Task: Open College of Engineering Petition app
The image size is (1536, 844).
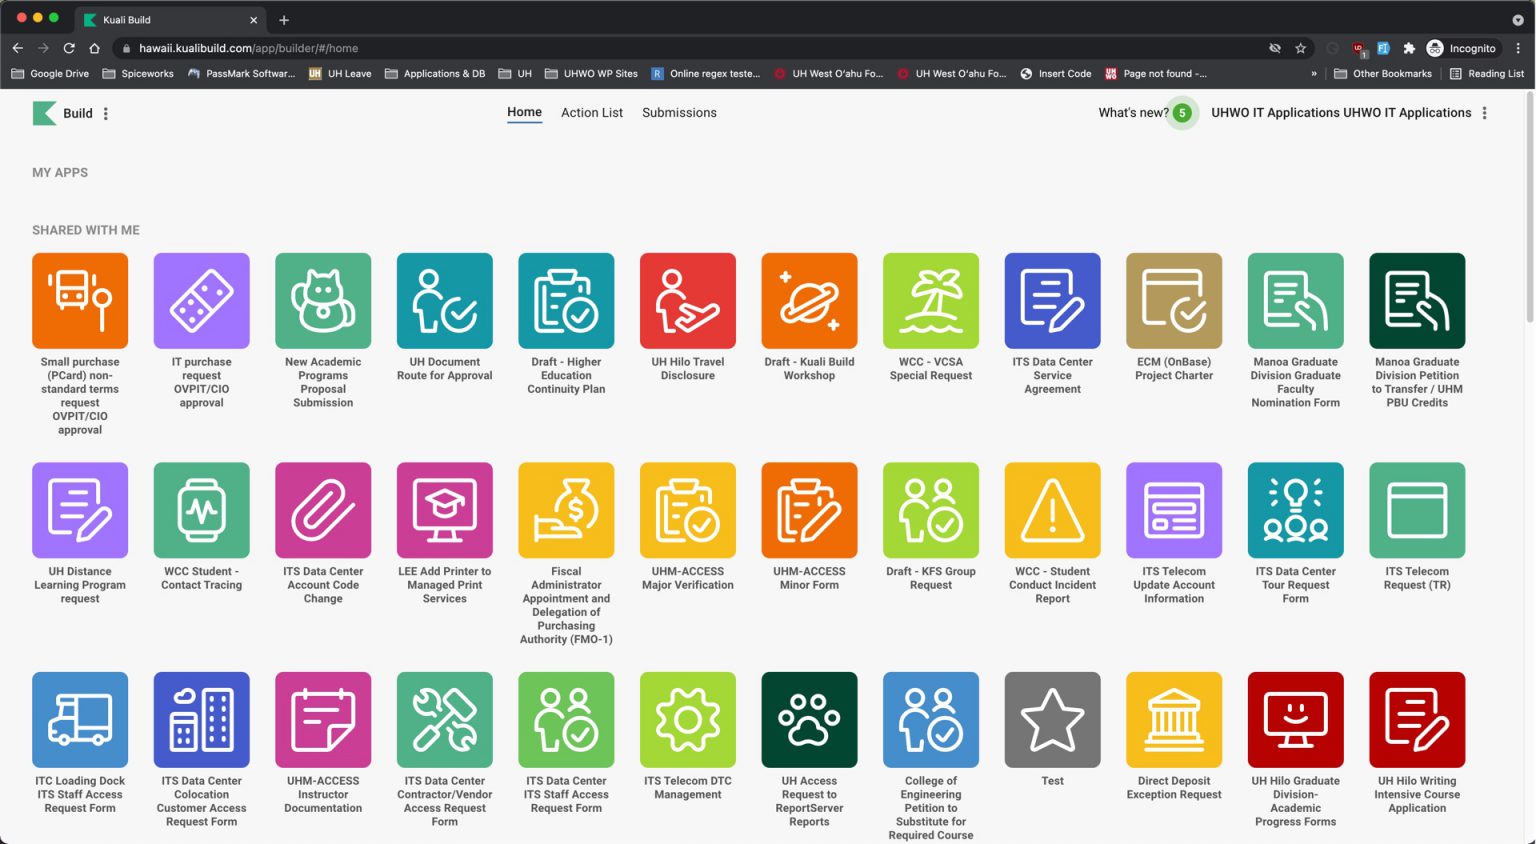Action: point(931,720)
